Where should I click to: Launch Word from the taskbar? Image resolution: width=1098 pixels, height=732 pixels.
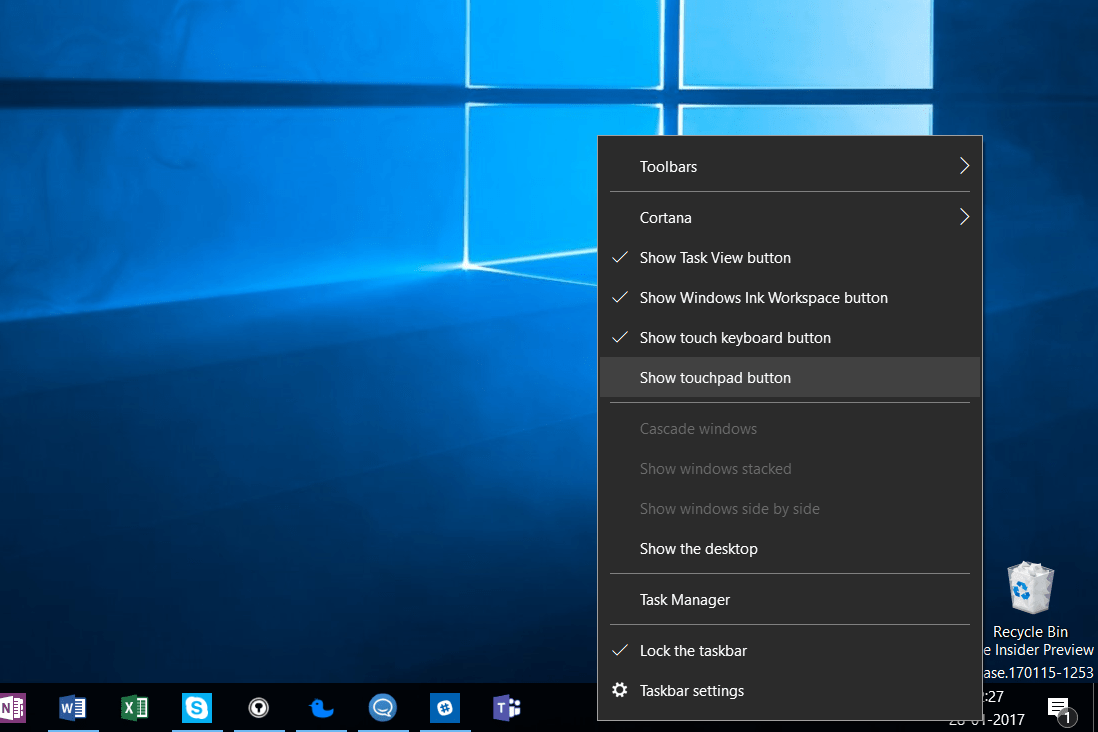coord(73,708)
